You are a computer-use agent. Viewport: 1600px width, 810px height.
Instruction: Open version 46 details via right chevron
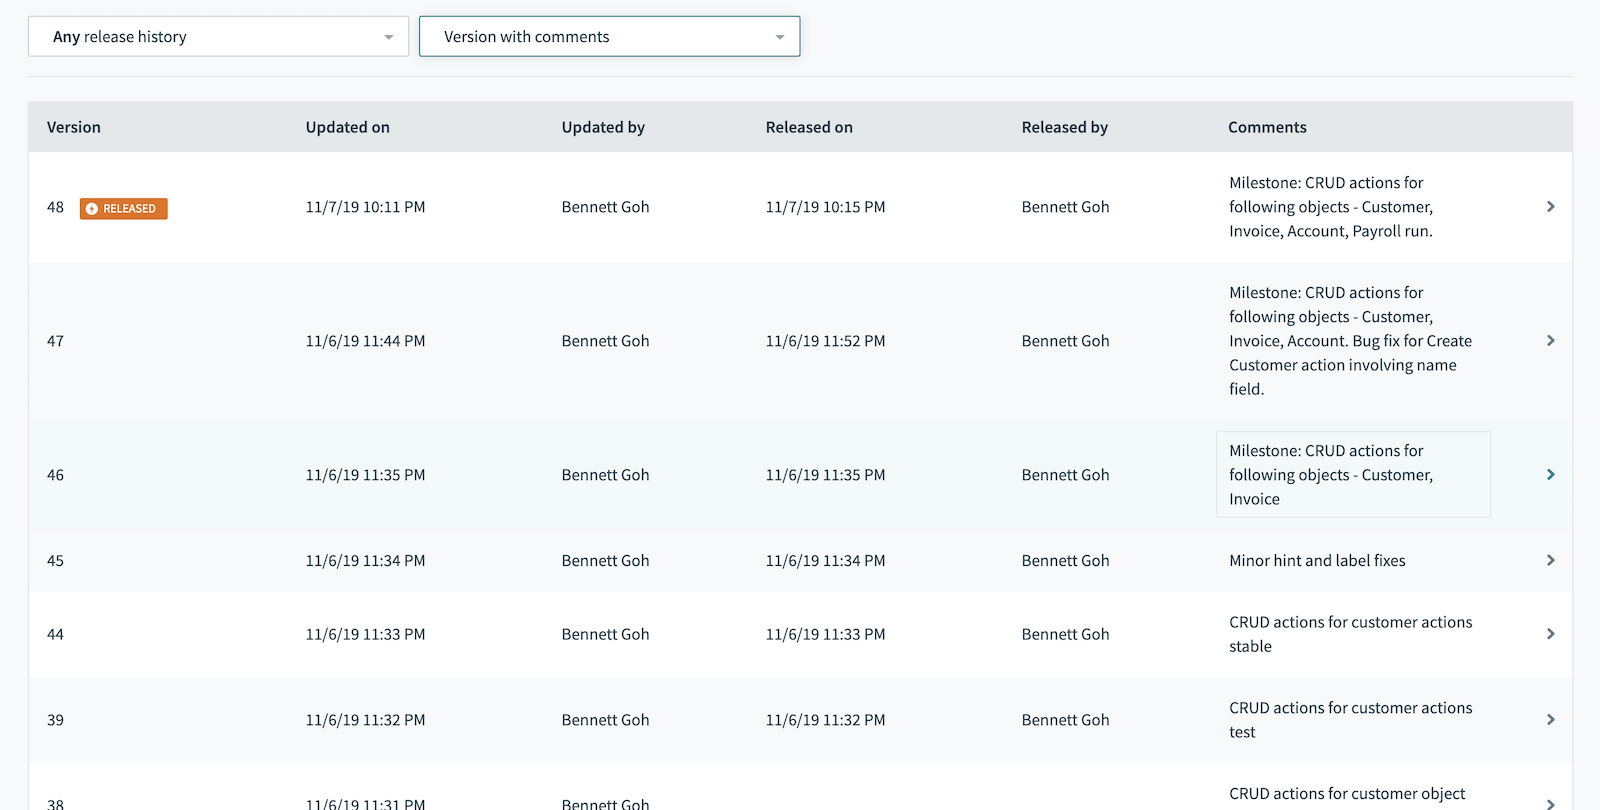coord(1550,475)
